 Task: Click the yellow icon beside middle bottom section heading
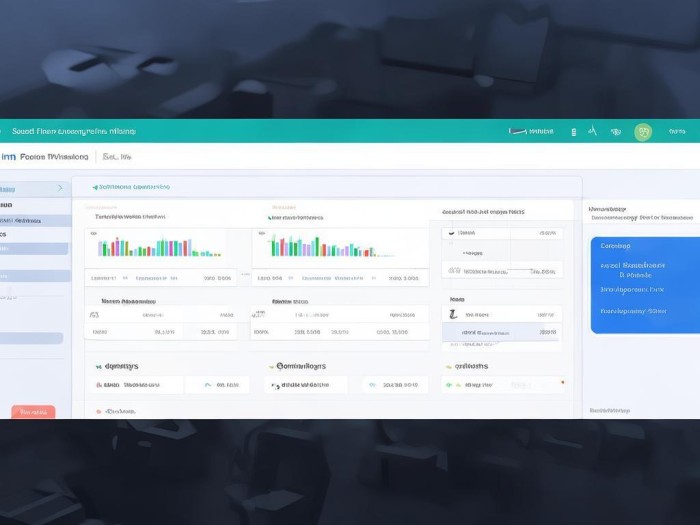(x=270, y=367)
